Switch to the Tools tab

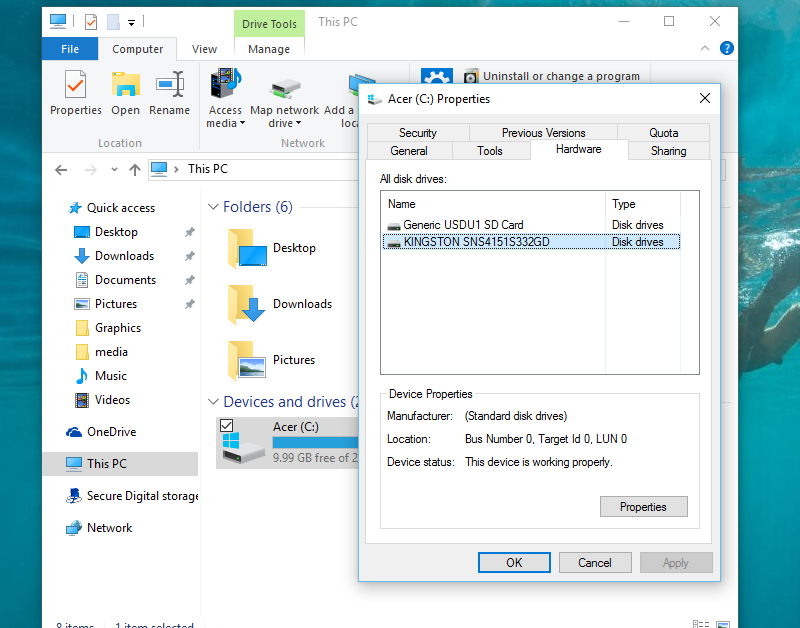[x=489, y=151]
